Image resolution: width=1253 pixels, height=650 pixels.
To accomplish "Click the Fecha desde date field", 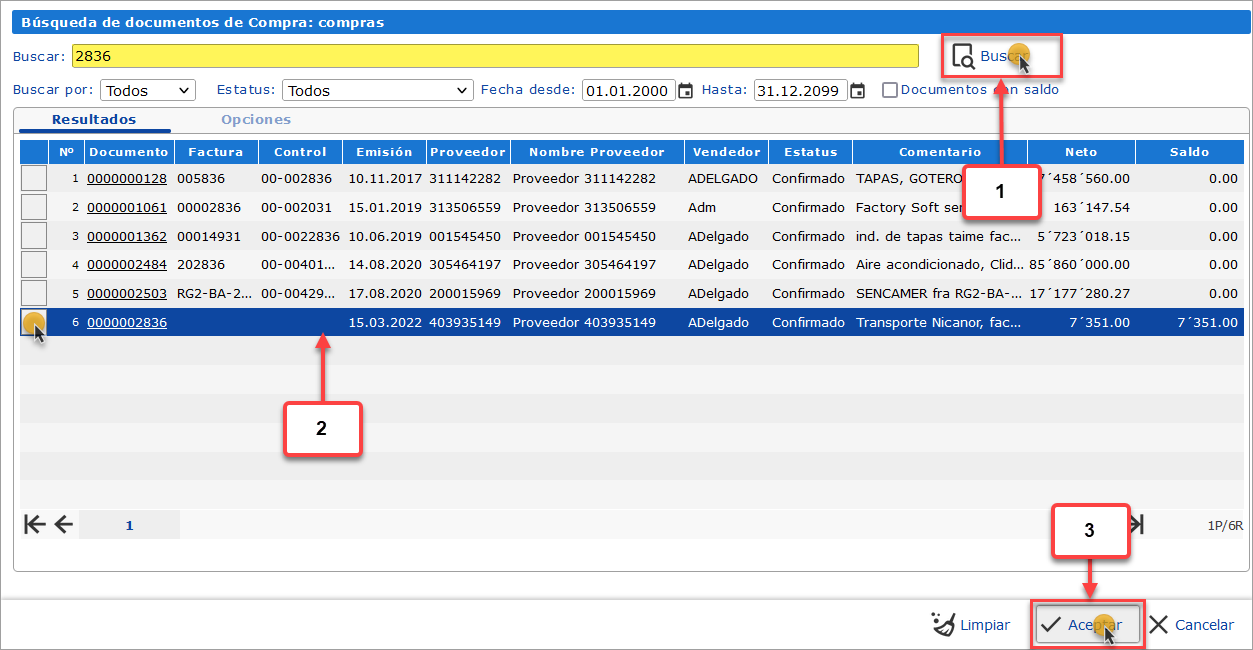I will pos(628,91).
